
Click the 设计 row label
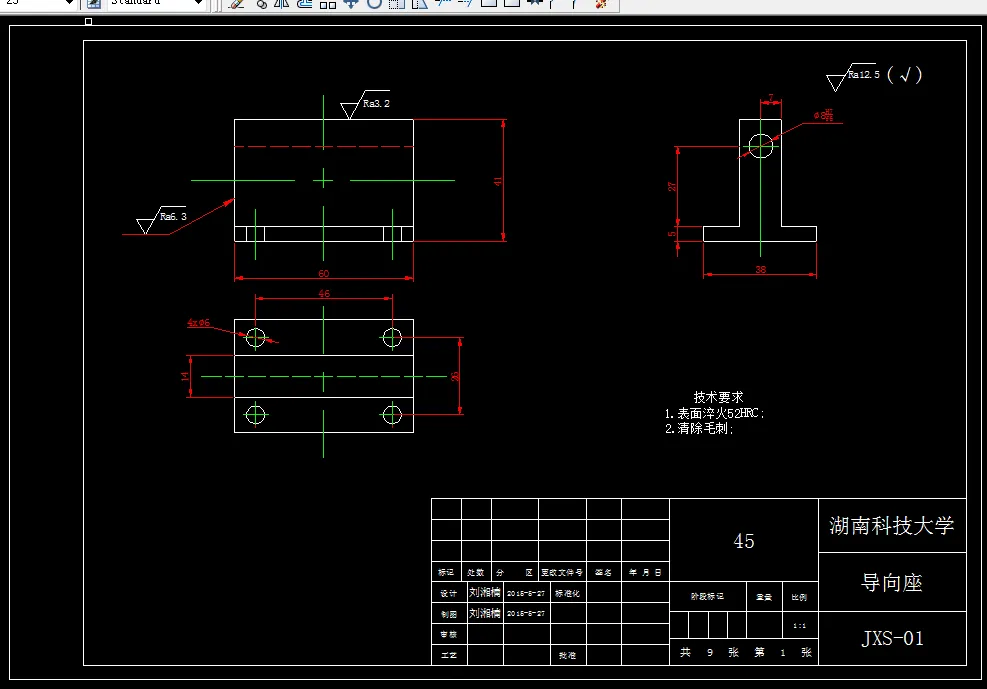pyautogui.click(x=448, y=593)
